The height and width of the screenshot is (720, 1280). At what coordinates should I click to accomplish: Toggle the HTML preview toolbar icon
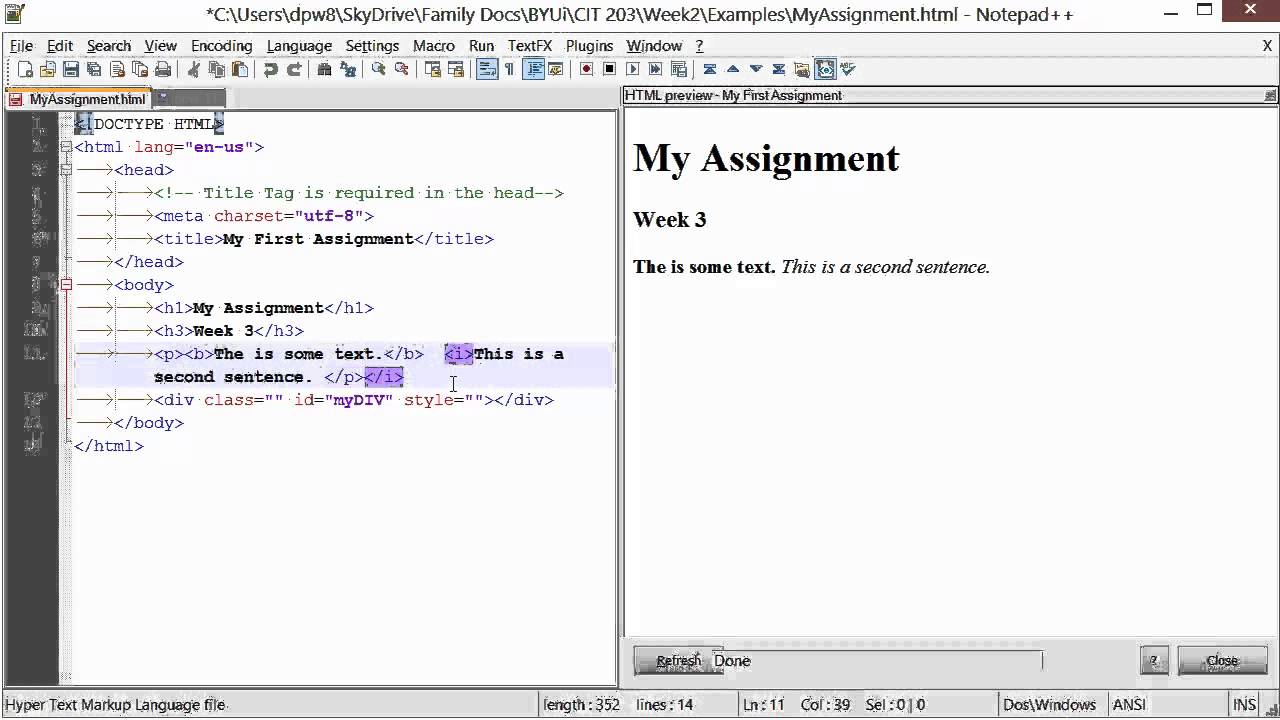pyautogui.click(x=825, y=69)
